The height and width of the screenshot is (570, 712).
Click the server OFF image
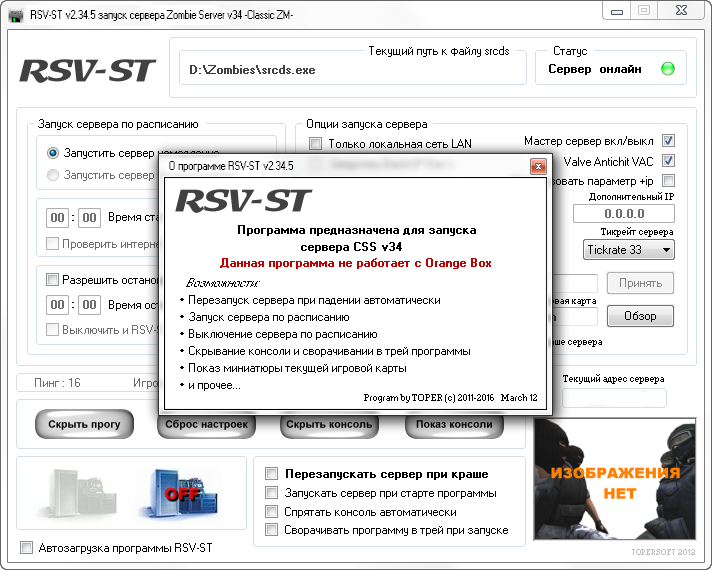click(x=182, y=493)
